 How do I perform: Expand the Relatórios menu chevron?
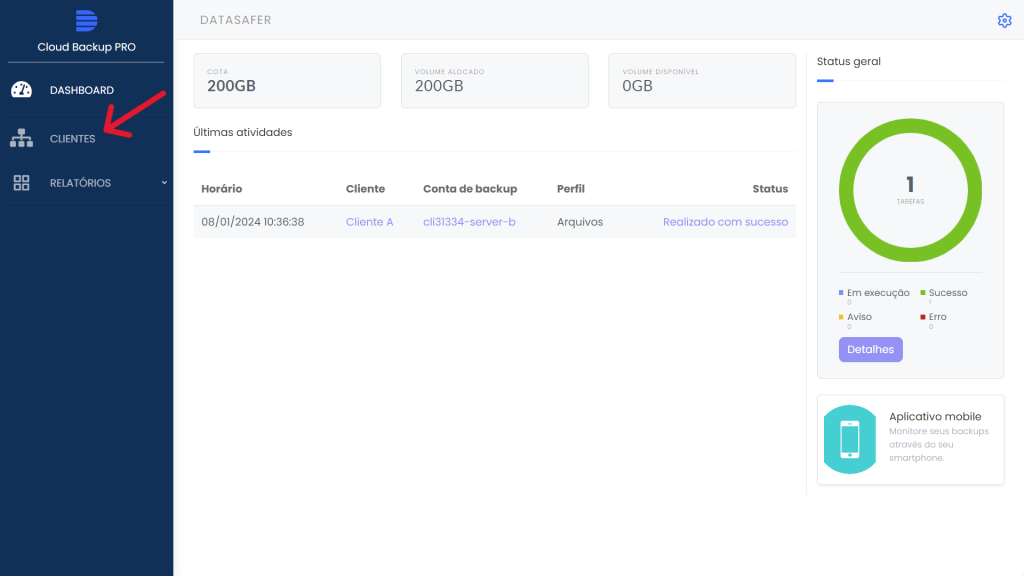pyautogui.click(x=164, y=182)
